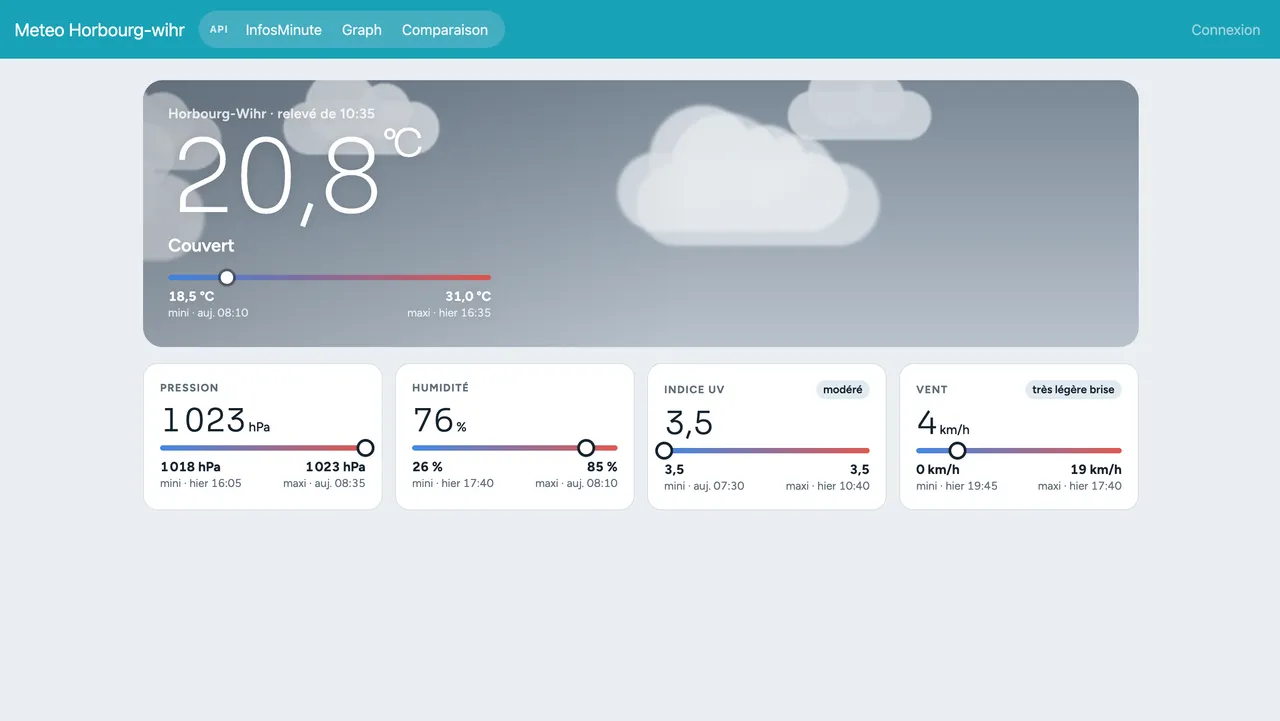Image resolution: width=1280 pixels, height=721 pixels.
Task: Click 'mini · auj. 08:10' under temperature
Action: [208, 313]
